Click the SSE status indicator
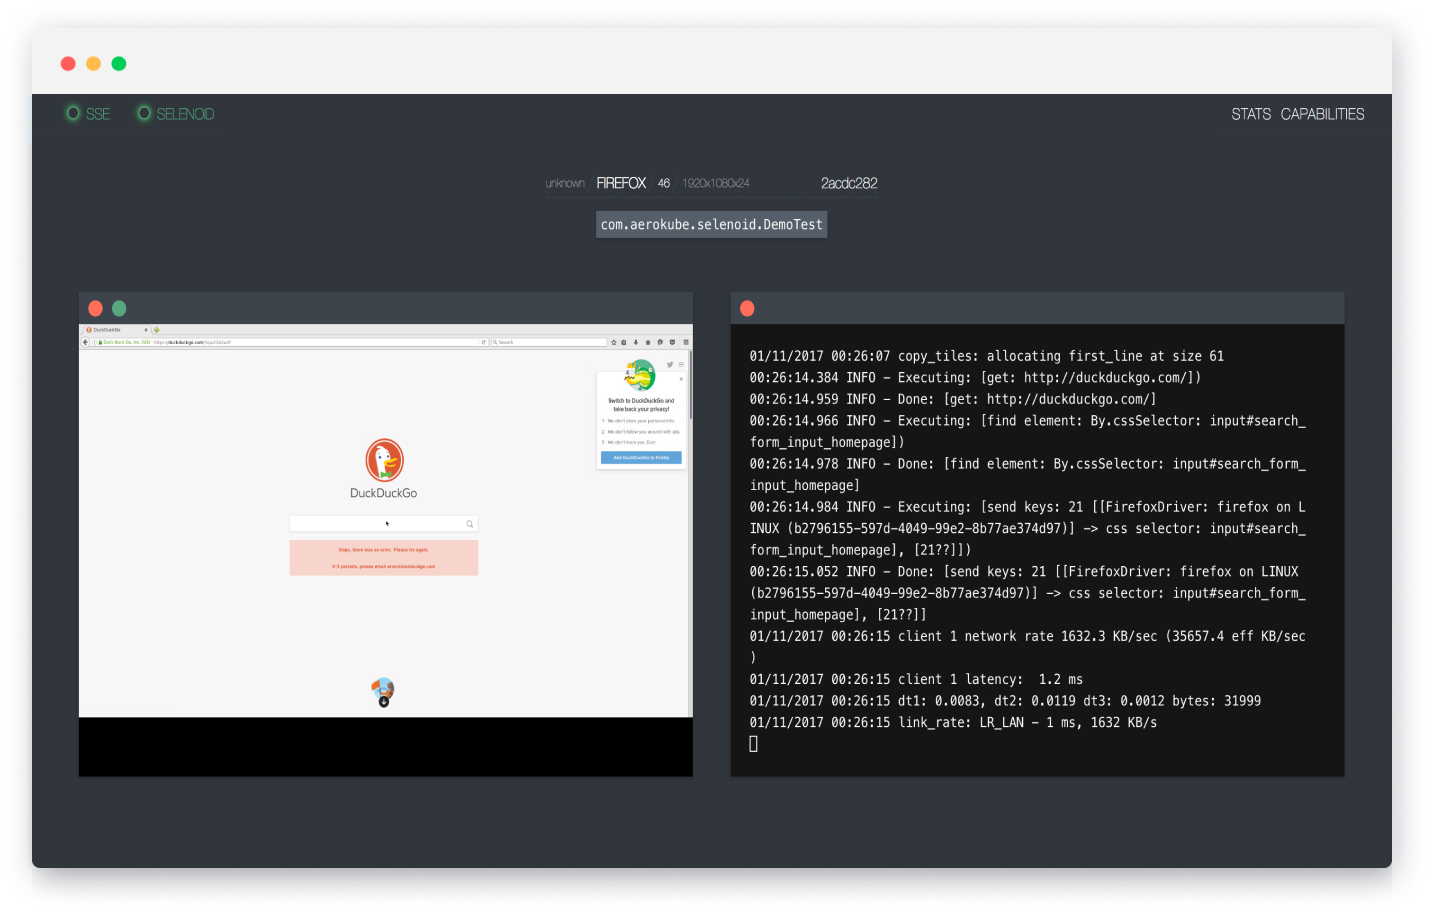The image size is (1432, 912). 88,114
